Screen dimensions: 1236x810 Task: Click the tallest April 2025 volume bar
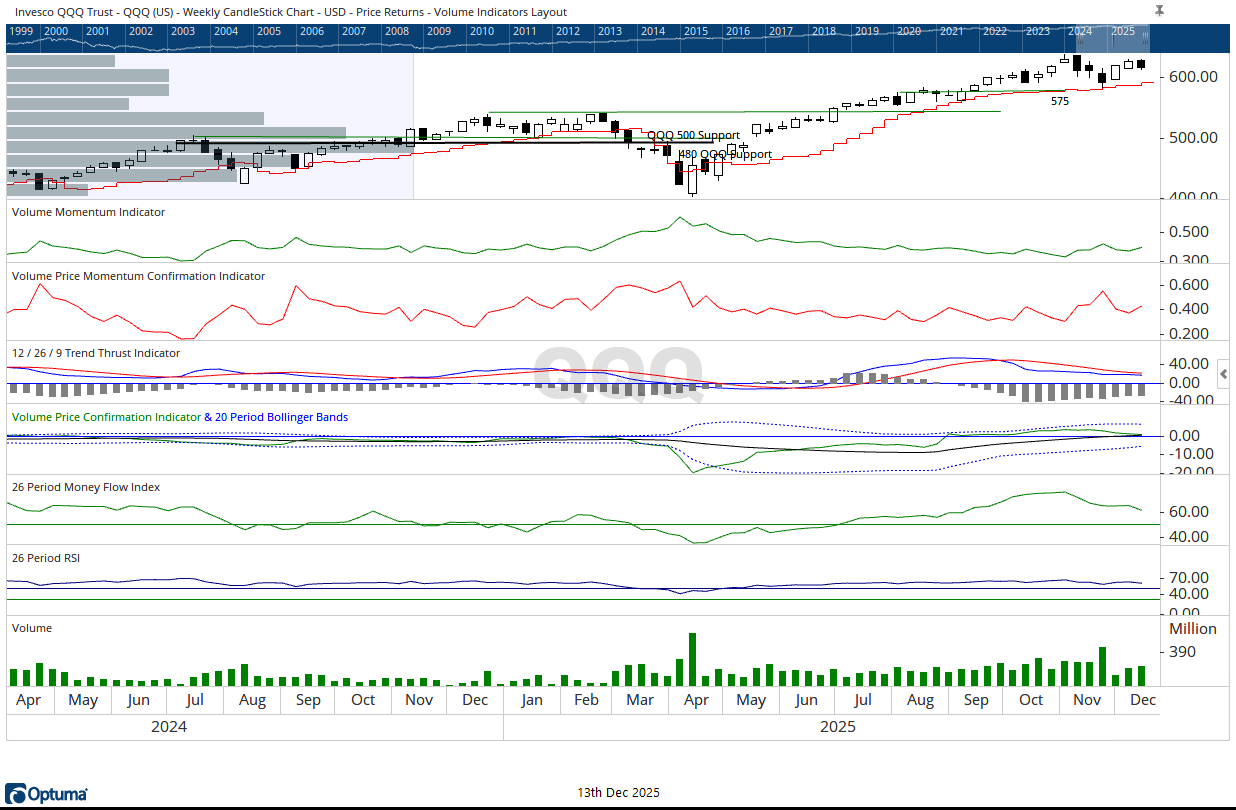click(x=692, y=658)
